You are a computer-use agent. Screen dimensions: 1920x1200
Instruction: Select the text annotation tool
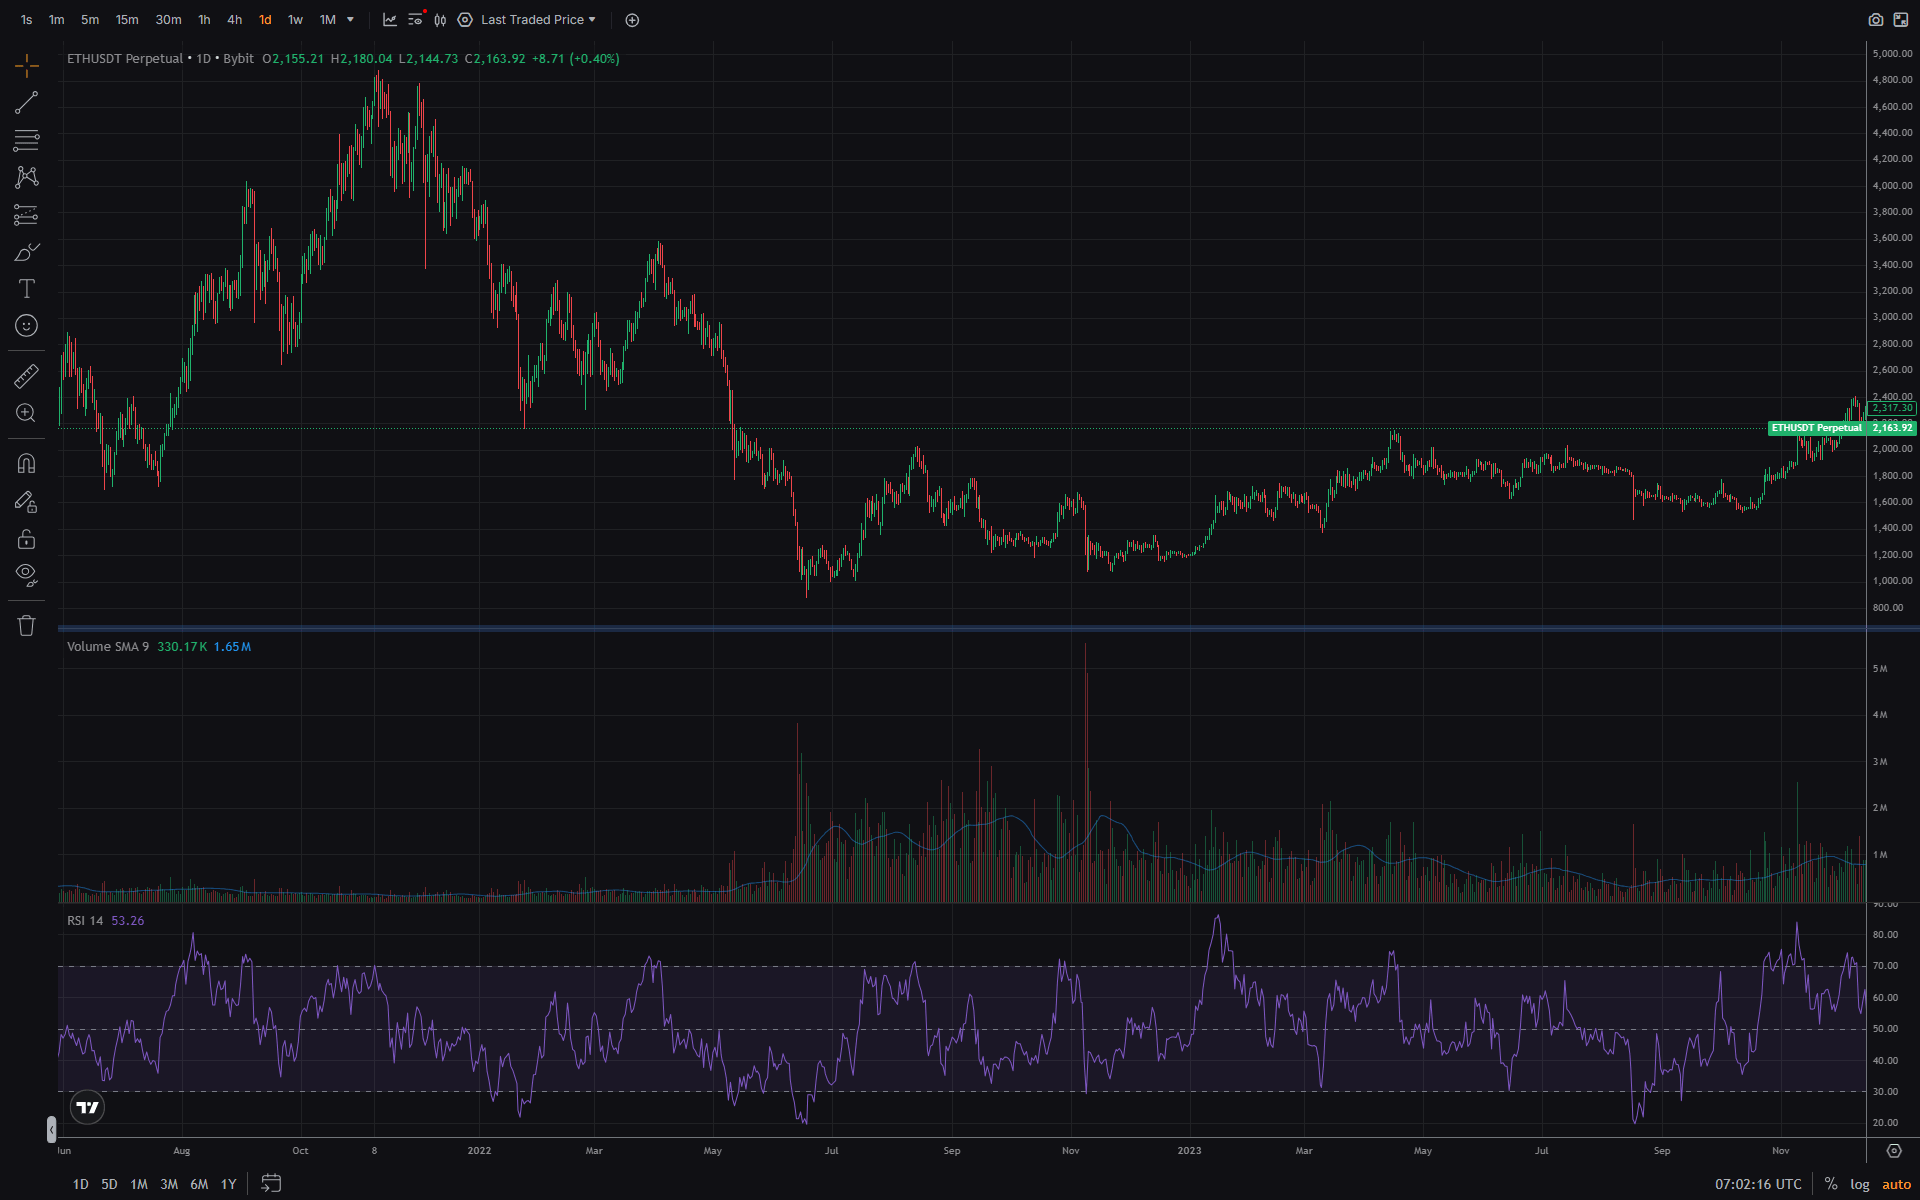click(26, 288)
